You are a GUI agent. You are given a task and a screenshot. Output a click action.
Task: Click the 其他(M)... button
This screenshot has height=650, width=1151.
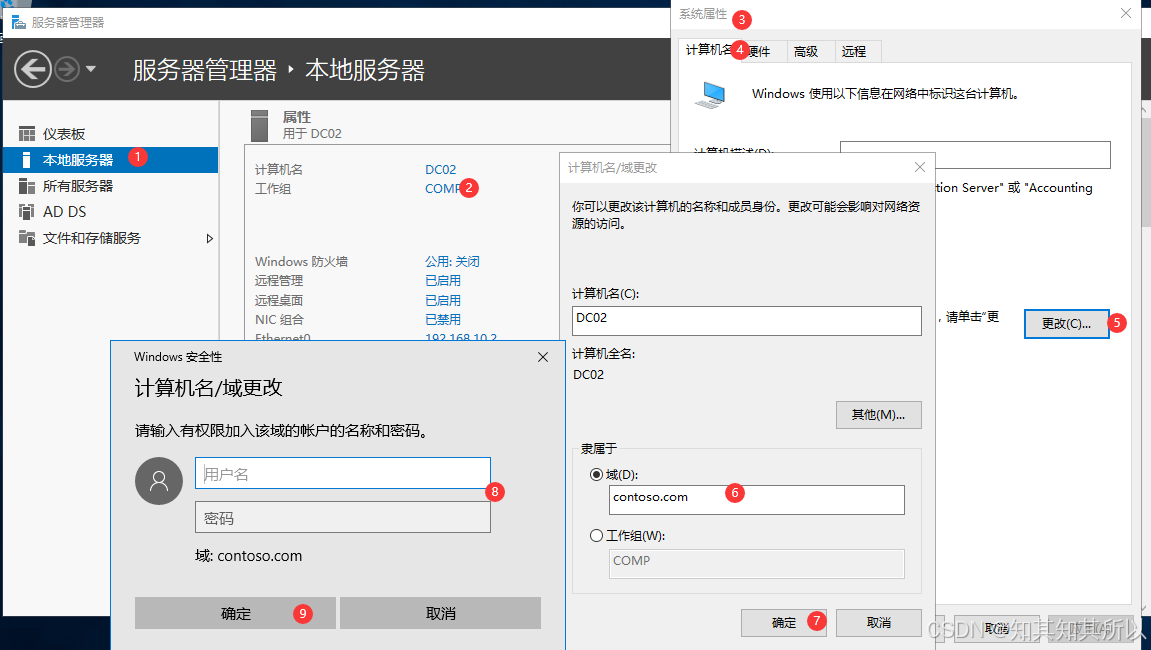pos(878,415)
